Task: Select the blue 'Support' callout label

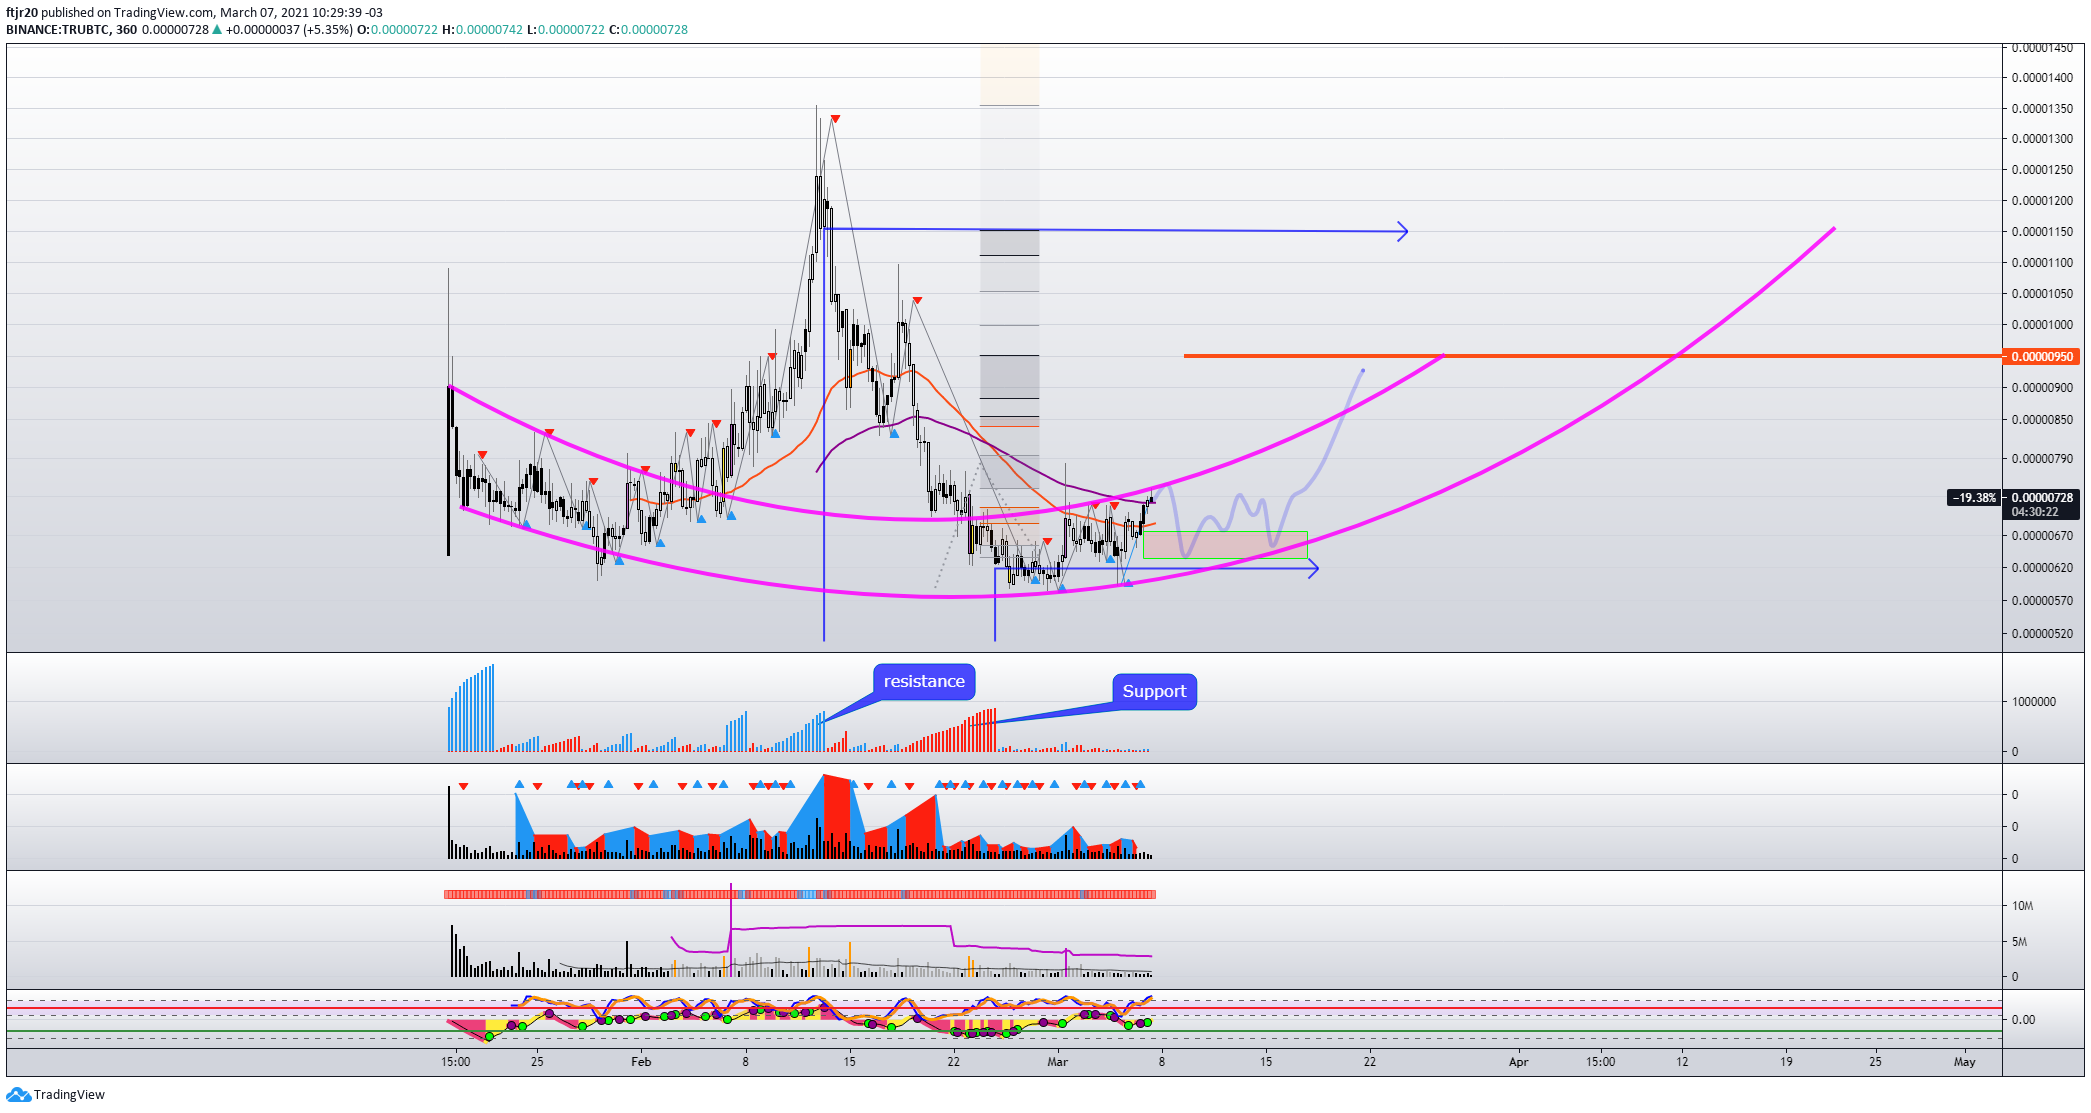Action: tap(1154, 691)
